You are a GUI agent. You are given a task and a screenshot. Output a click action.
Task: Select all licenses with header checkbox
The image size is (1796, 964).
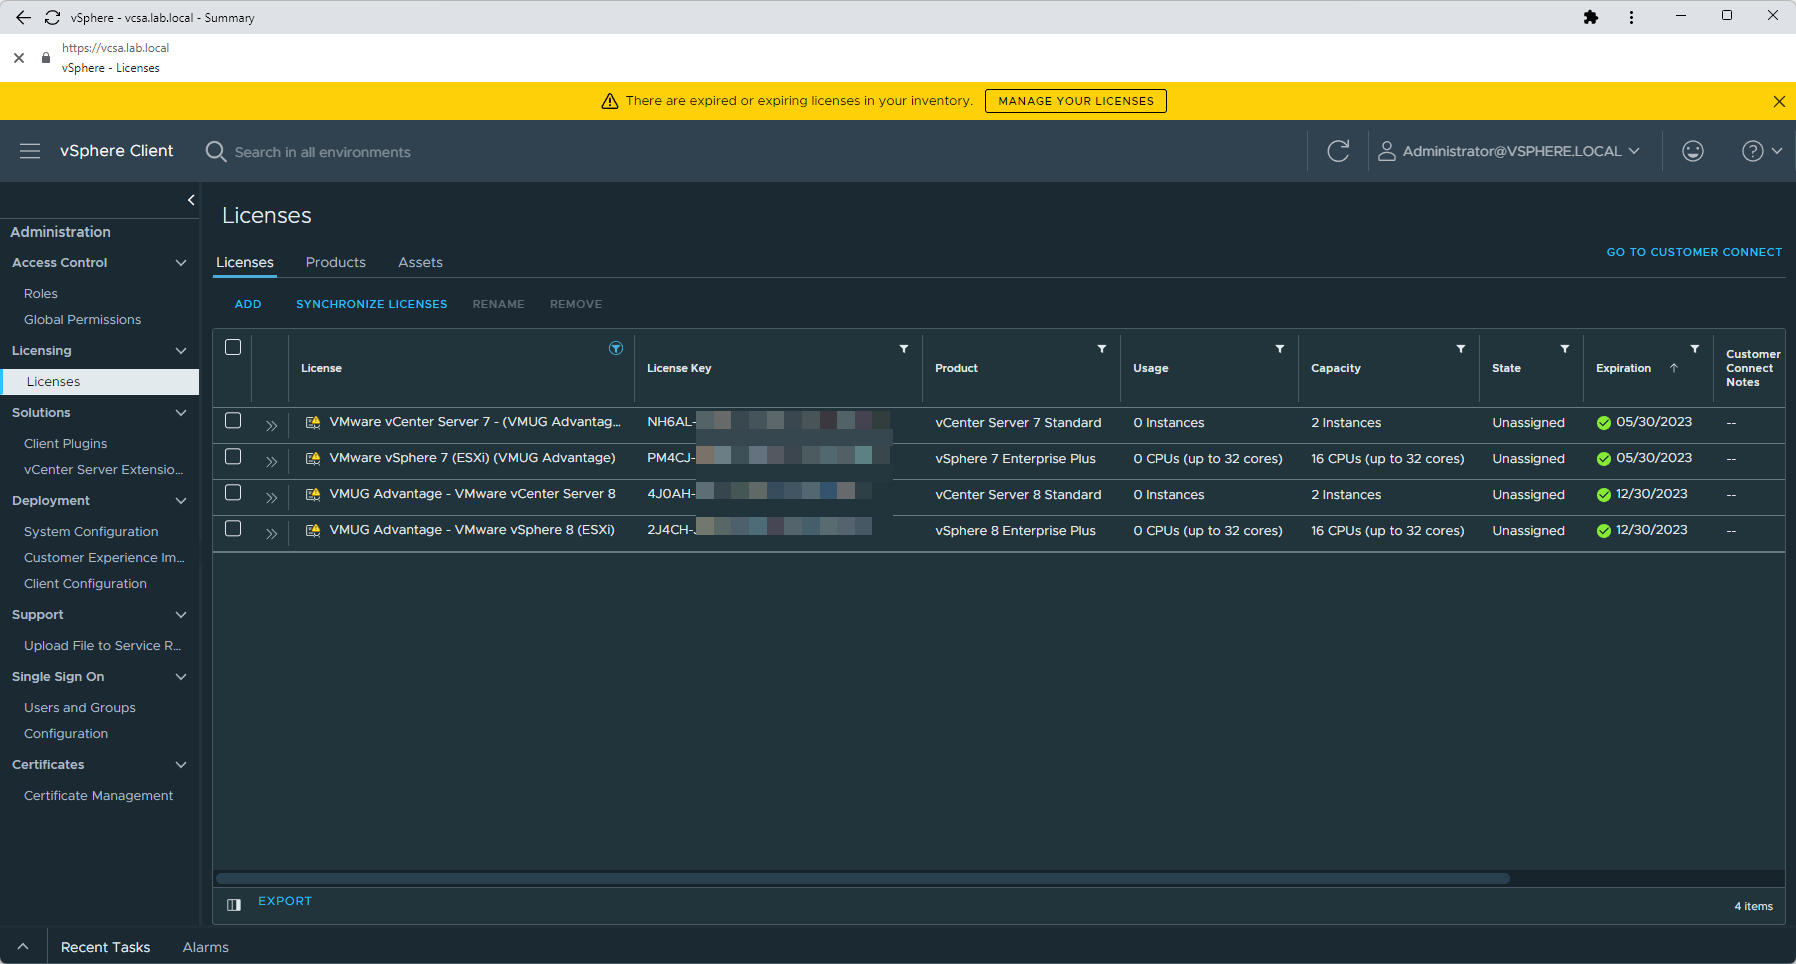coord(233,347)
